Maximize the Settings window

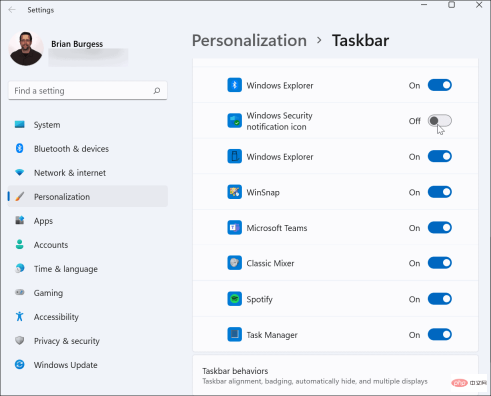click(x=451, y=5)
